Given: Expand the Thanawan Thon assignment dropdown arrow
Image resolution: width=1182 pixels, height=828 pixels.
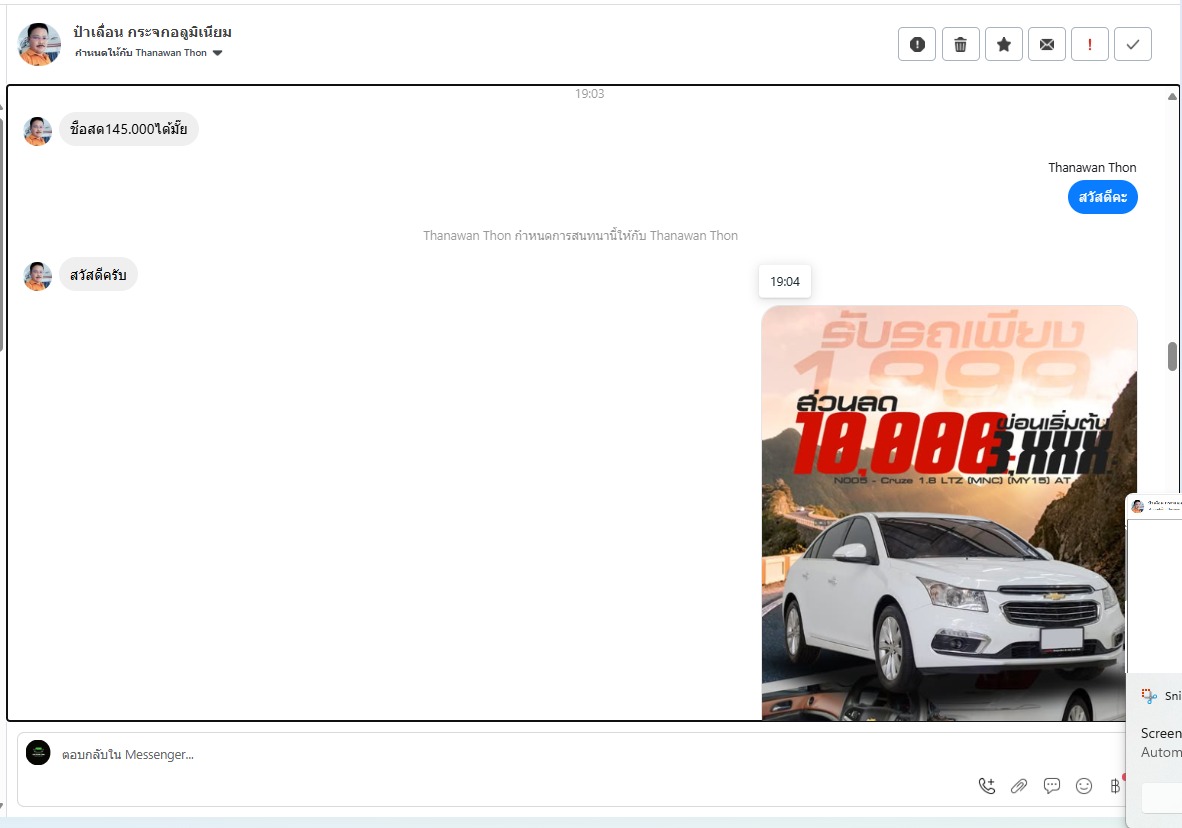Looking at the screenshot, I should [218, 53].
